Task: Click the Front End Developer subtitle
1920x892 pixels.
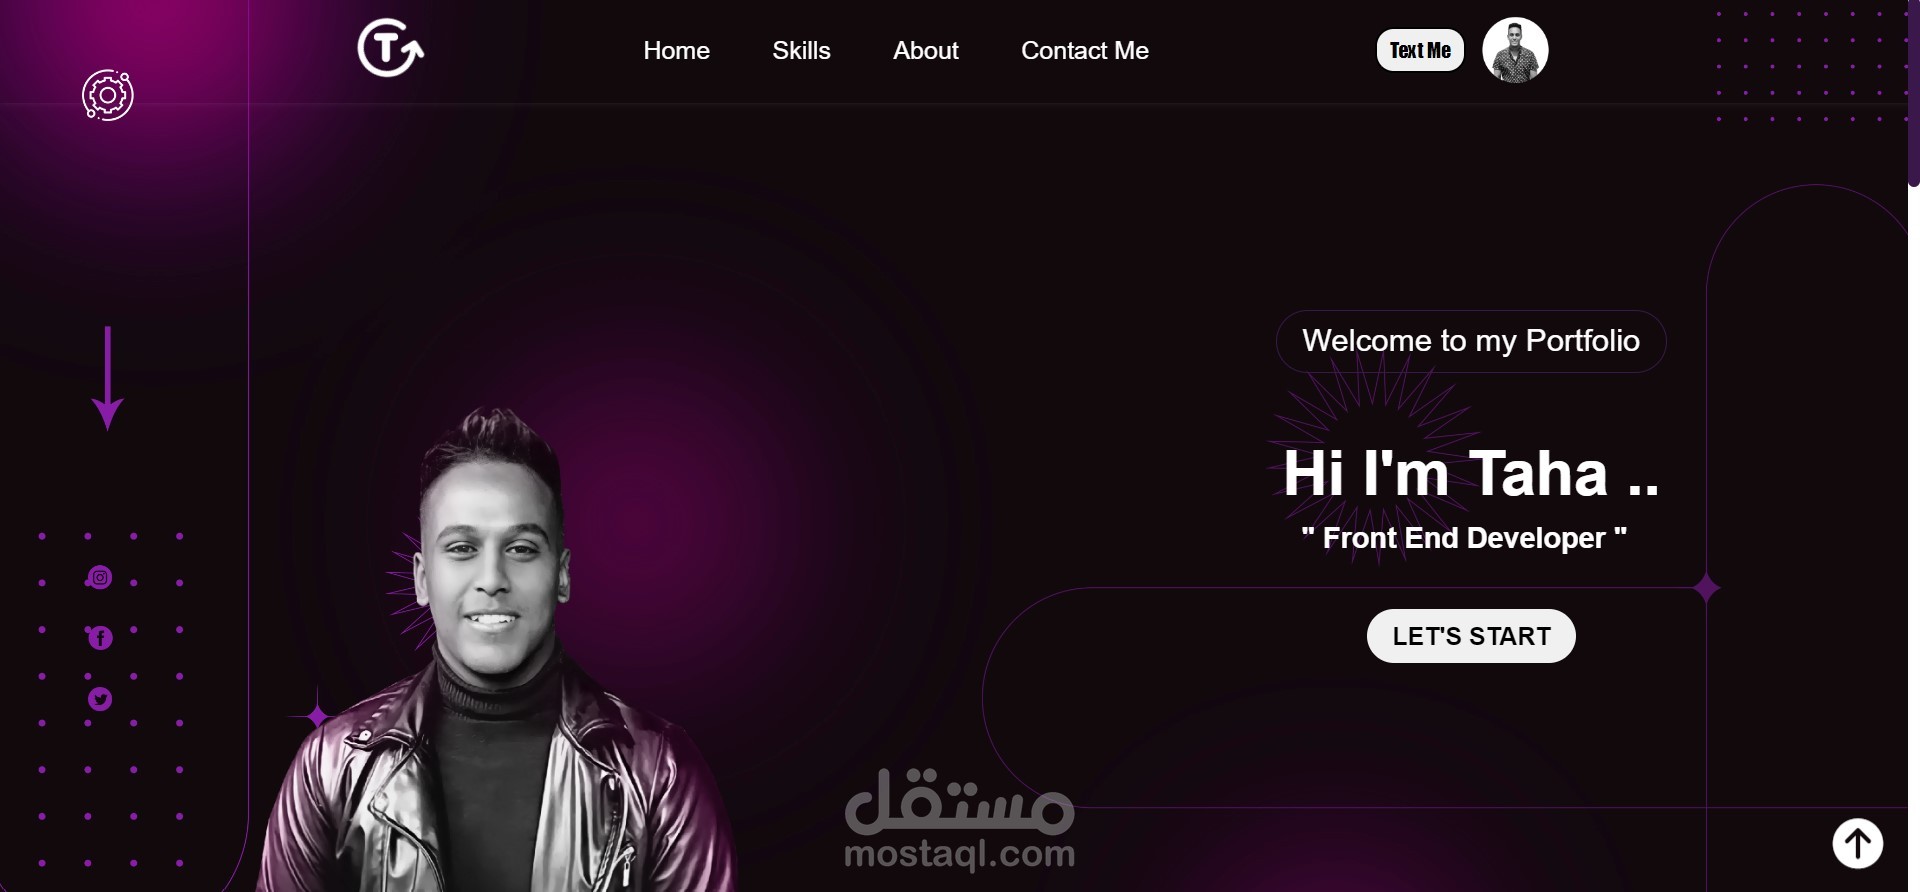Action: 1464,538
